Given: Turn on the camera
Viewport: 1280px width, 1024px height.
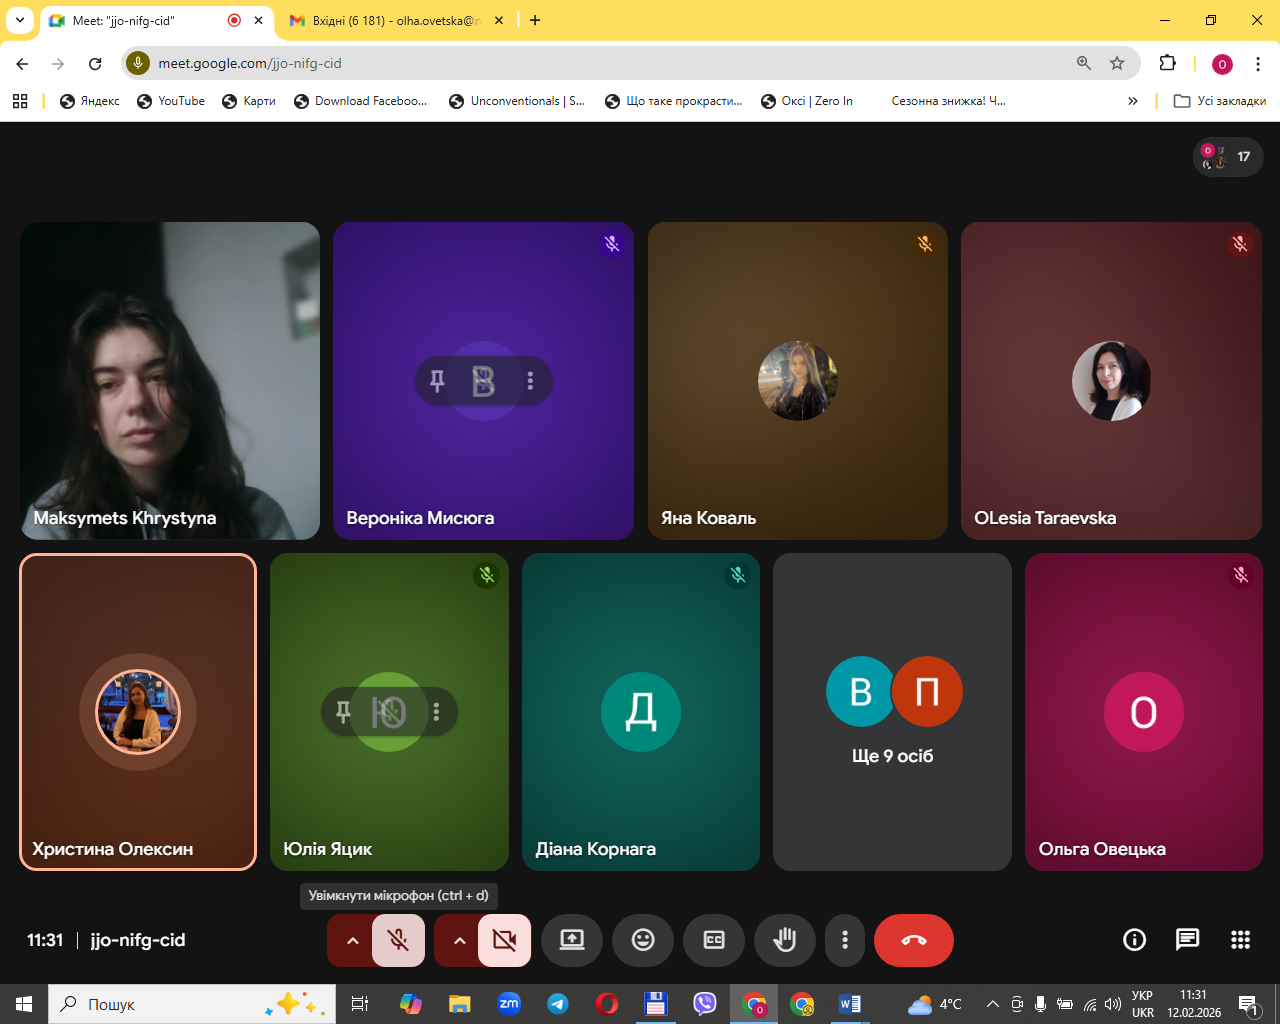Looking at the screenshot, I should pyautogui.click(x=505, y=940).
